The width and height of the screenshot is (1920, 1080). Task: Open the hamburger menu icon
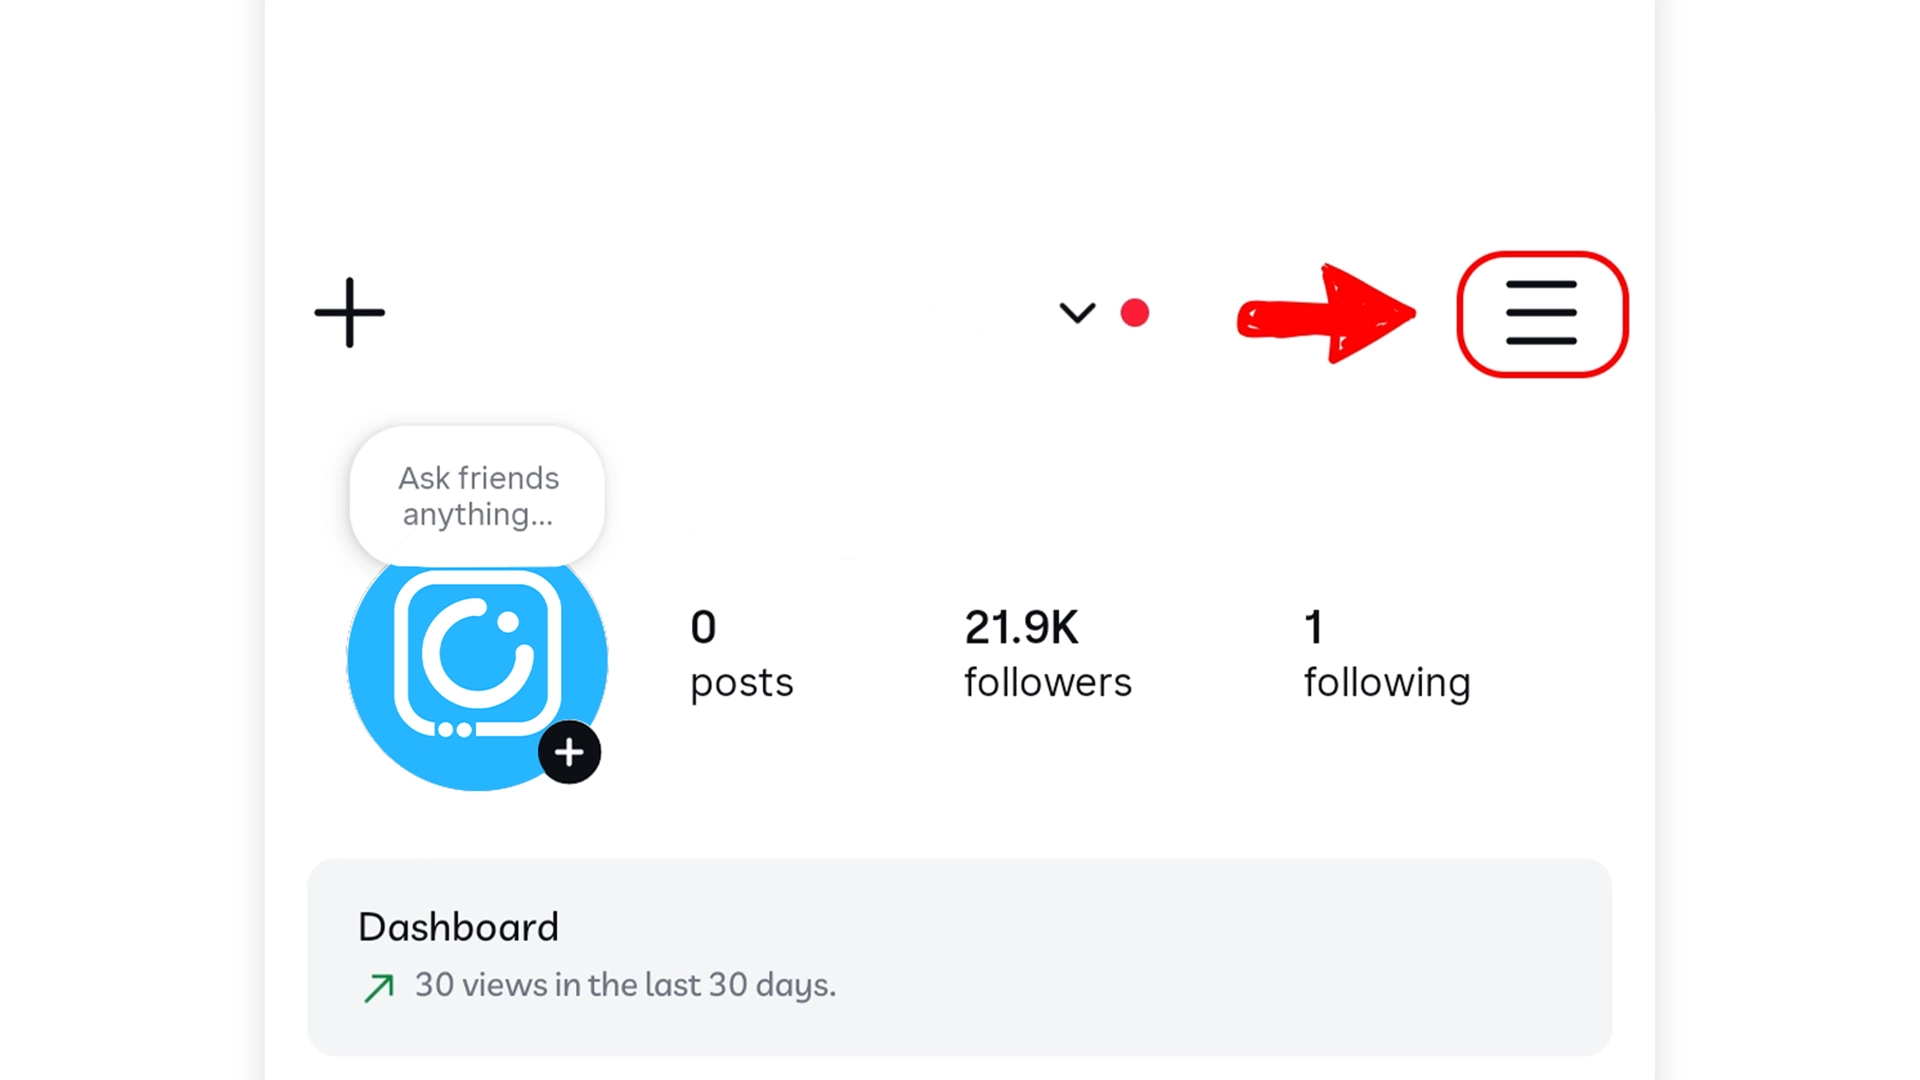point(1541,313)
